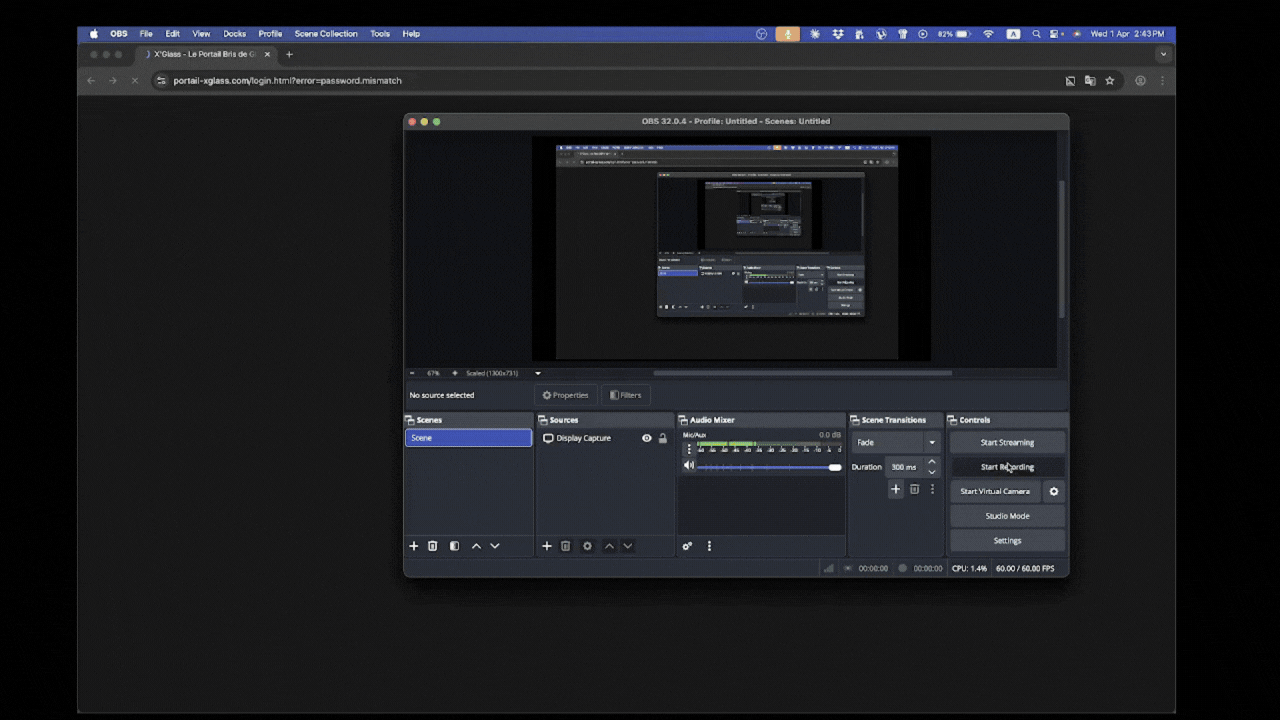Expand the preview scaling dropdown arrow
Image resolution: width=1280 pixels, height=720 pixels.
[x=538, y=373]
